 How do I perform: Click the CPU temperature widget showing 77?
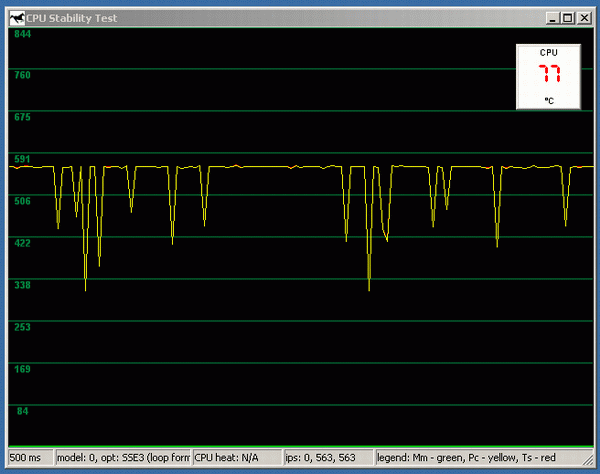click(x=549, y=76)
